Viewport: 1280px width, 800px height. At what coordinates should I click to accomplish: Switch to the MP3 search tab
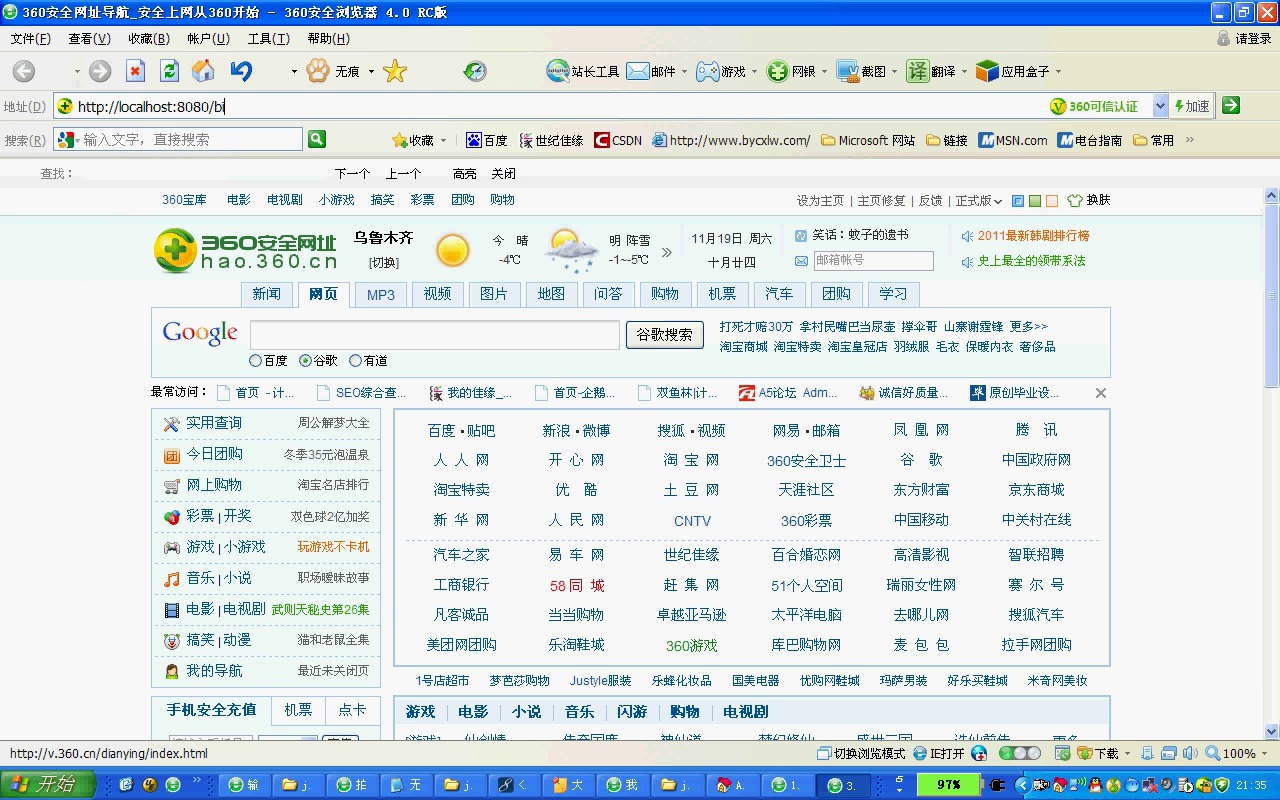(380, 294)
